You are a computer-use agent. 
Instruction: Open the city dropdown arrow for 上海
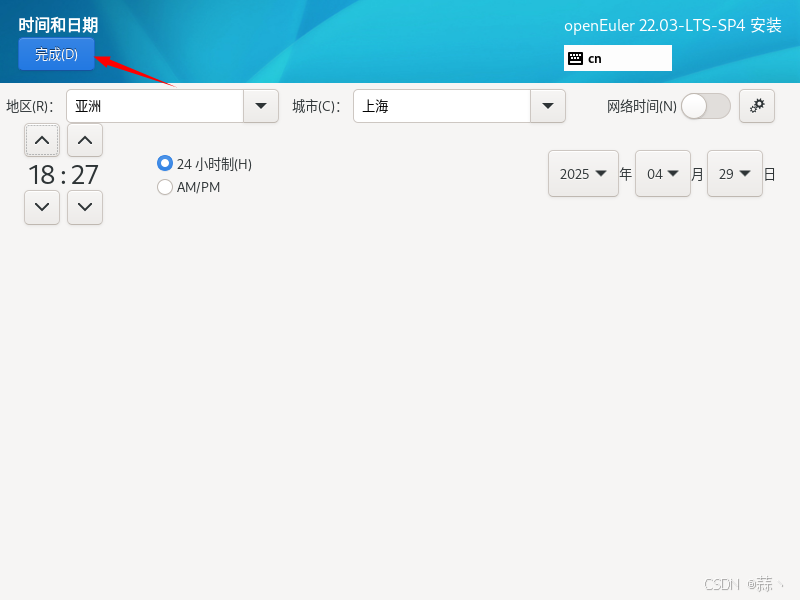point(548,106)
